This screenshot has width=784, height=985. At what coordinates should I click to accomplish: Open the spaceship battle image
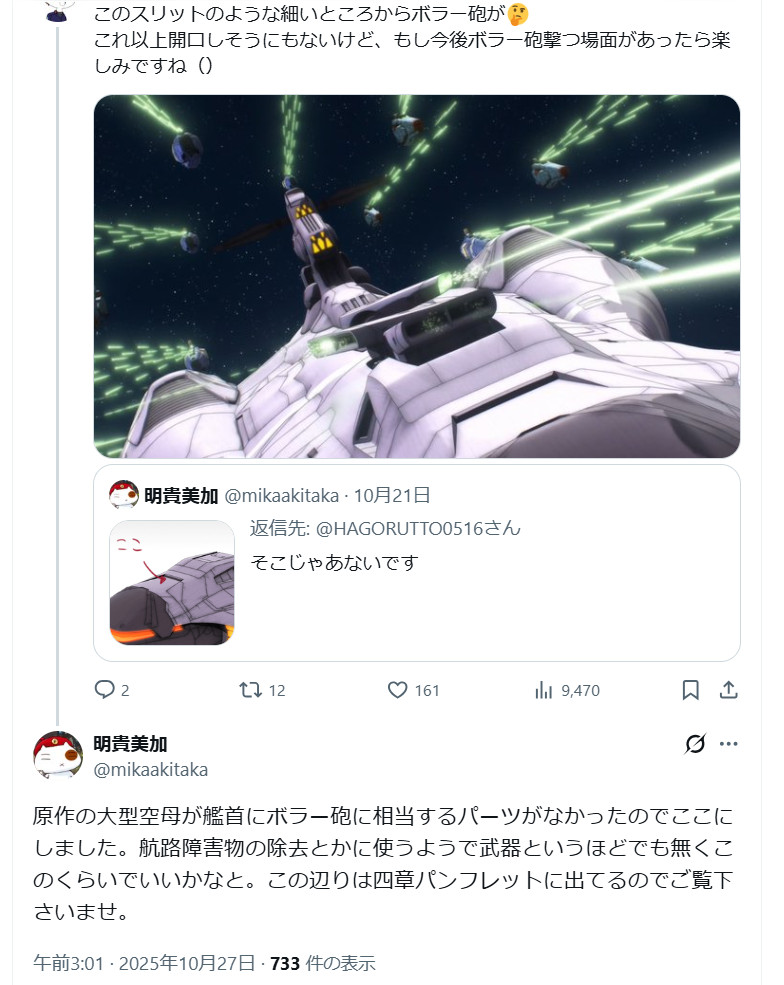[416, 276]
